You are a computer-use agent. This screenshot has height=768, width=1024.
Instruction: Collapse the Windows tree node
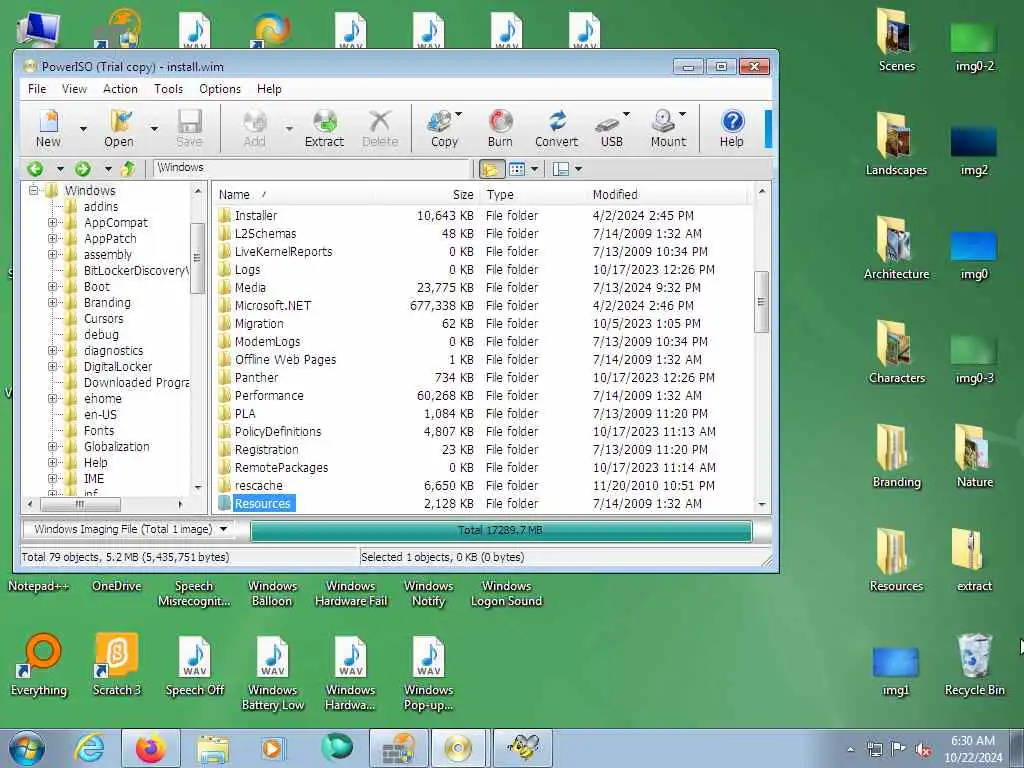34,190
